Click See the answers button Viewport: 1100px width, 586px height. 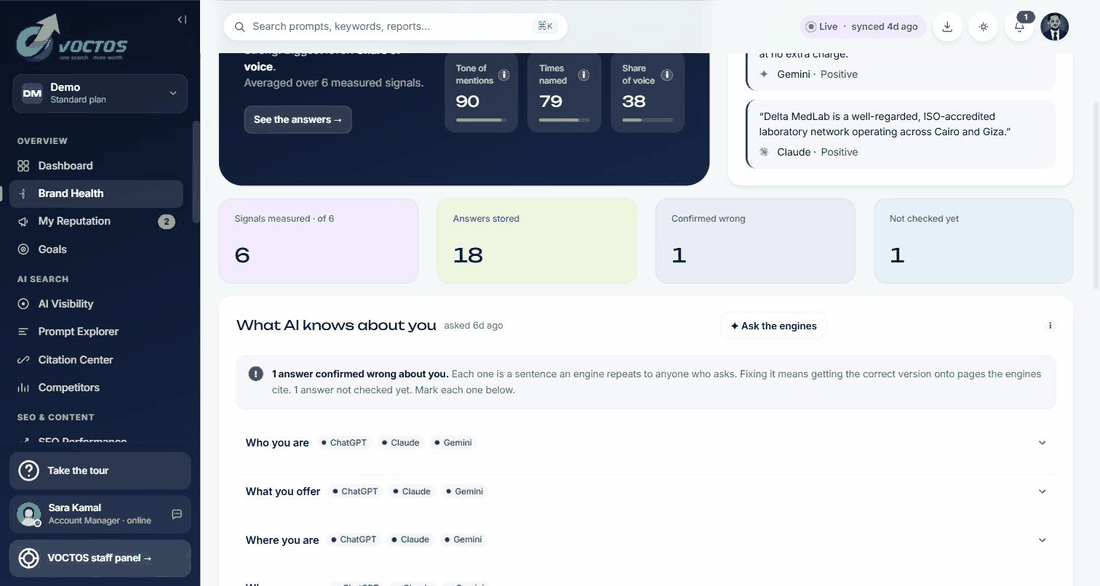[297, 120]
